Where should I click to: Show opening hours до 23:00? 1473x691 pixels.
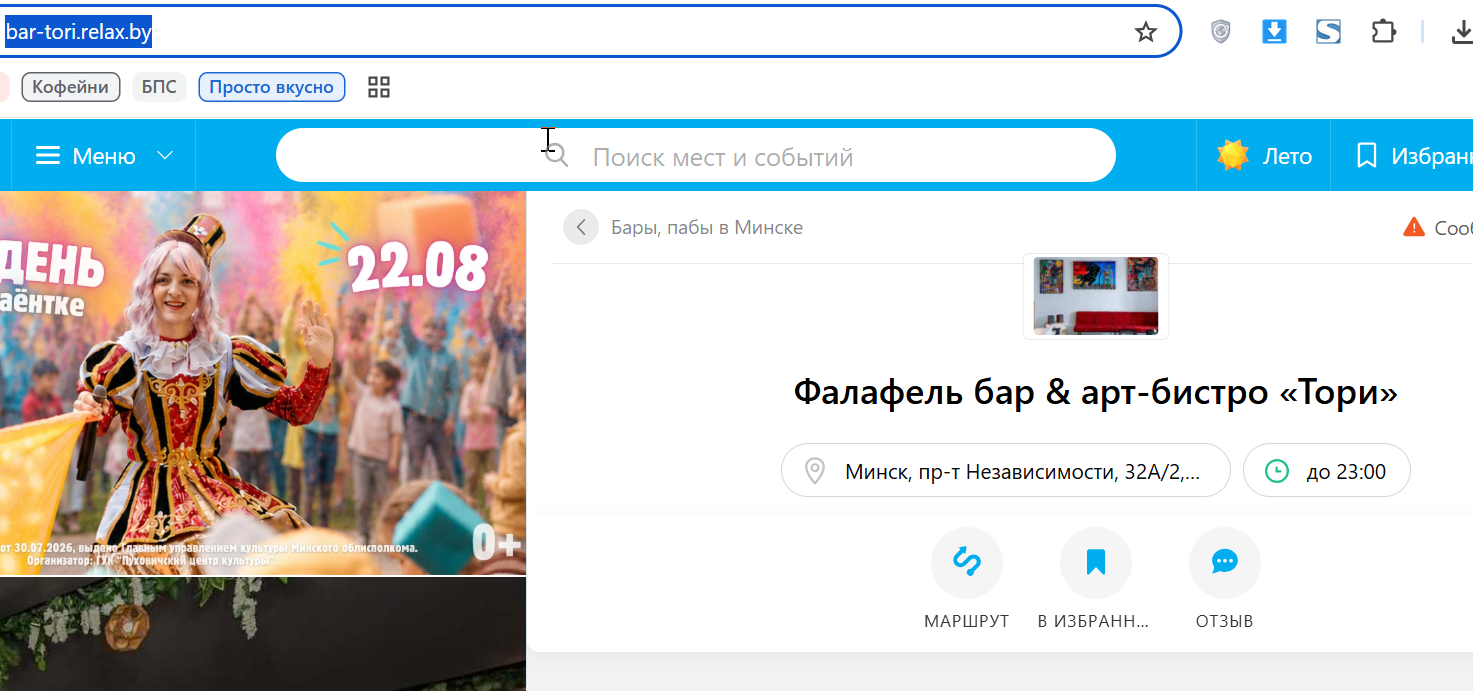(1327, 471)
